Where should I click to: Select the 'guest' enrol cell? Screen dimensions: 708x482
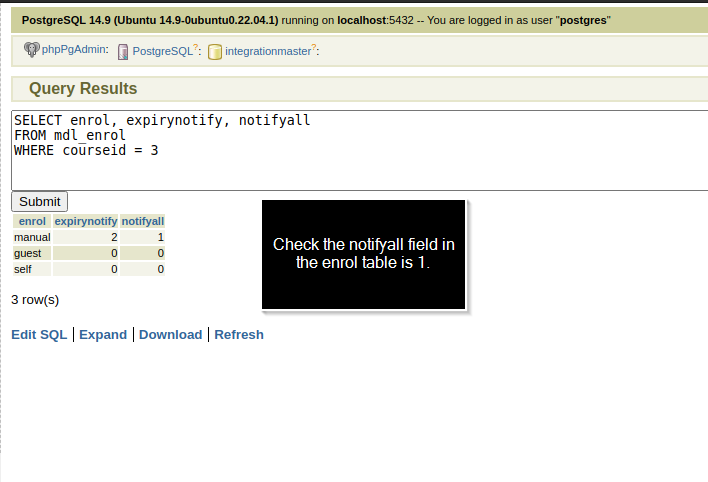click(32, 253)
